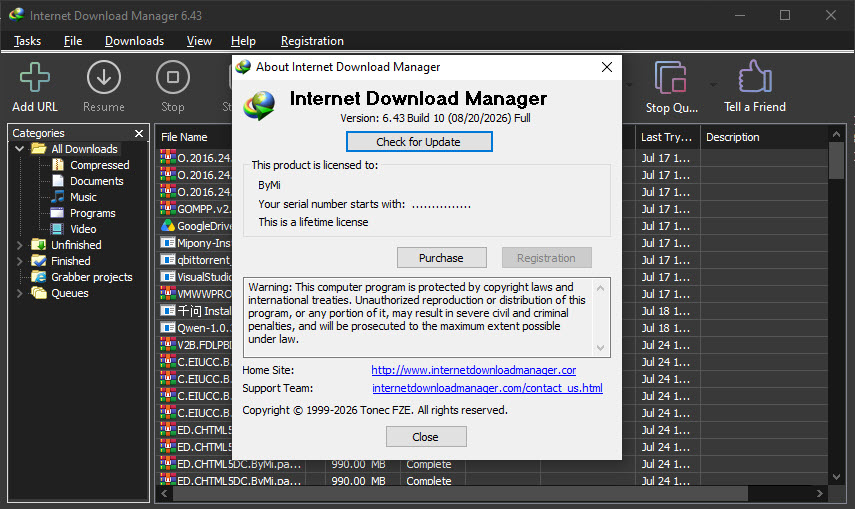Select the Queues tree item
855x509 pixels.
tap(70, 293)
